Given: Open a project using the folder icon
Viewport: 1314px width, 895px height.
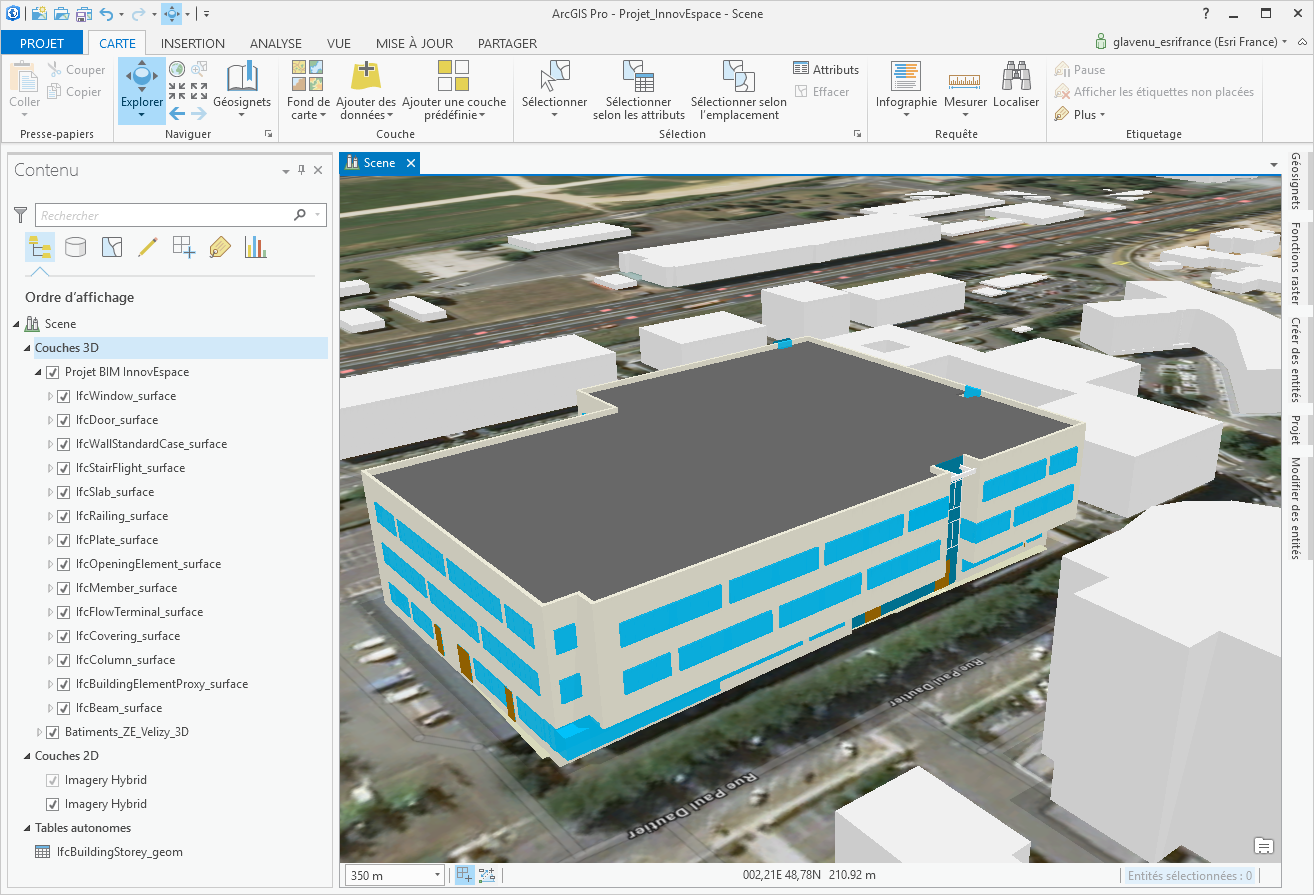Looking at the screenshot, I should coord(60,14).
